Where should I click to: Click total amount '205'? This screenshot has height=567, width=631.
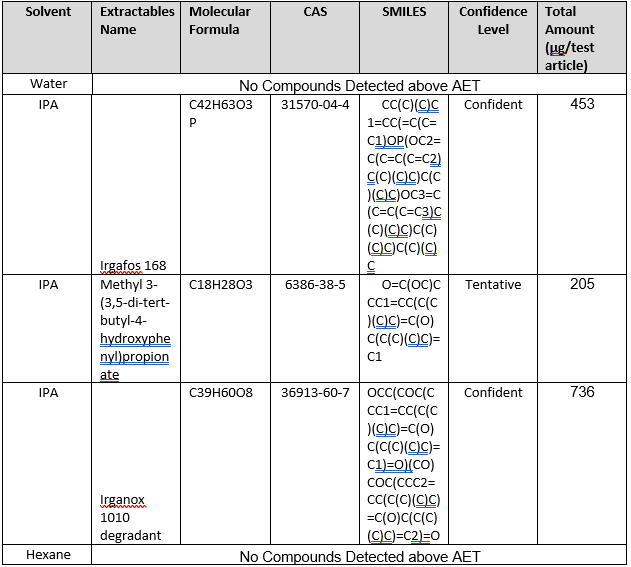tap(582, 284)
